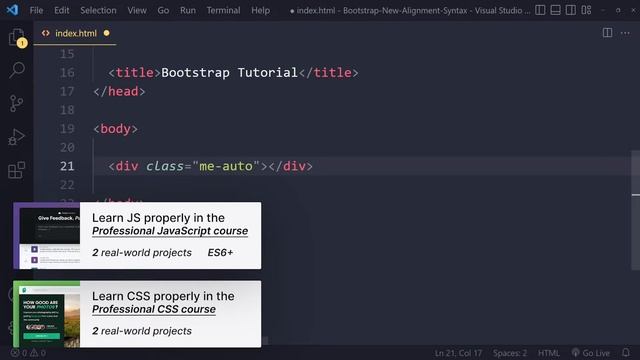Click the editor vertical scrollbar
The width and height of the screenshot is (640, 360).
click(636, 210)
